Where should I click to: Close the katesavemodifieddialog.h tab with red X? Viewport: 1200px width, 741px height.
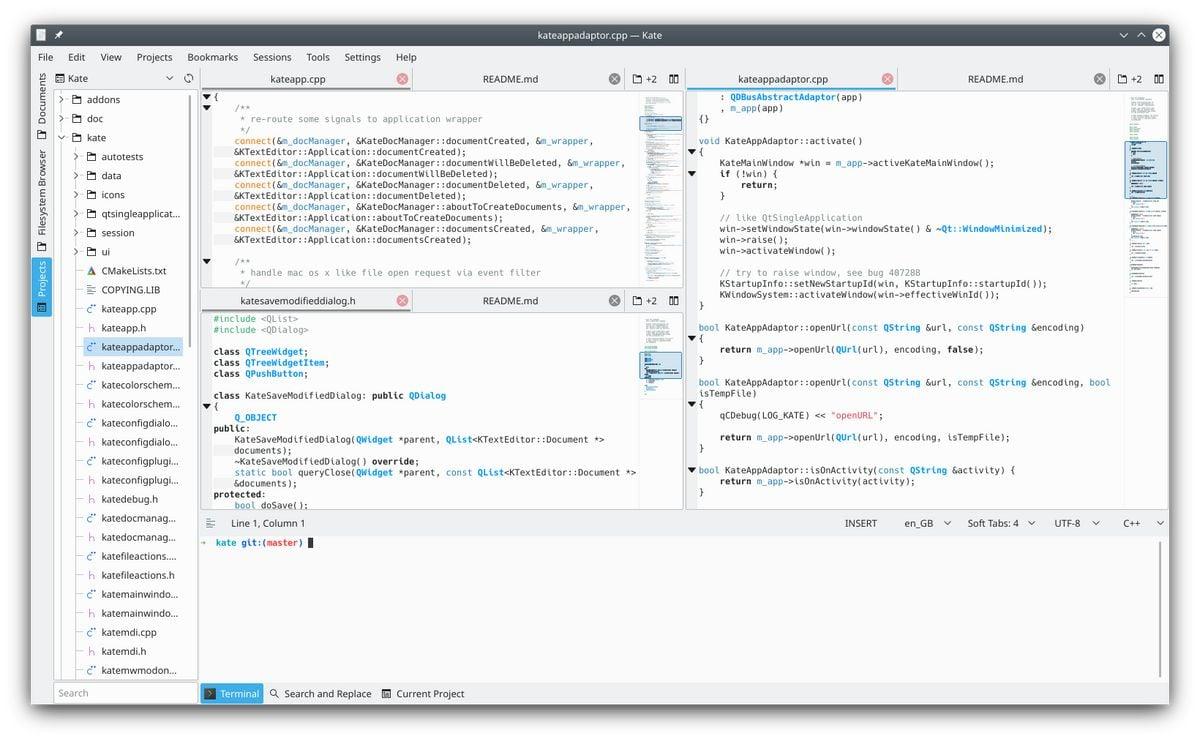pos(402,301)
